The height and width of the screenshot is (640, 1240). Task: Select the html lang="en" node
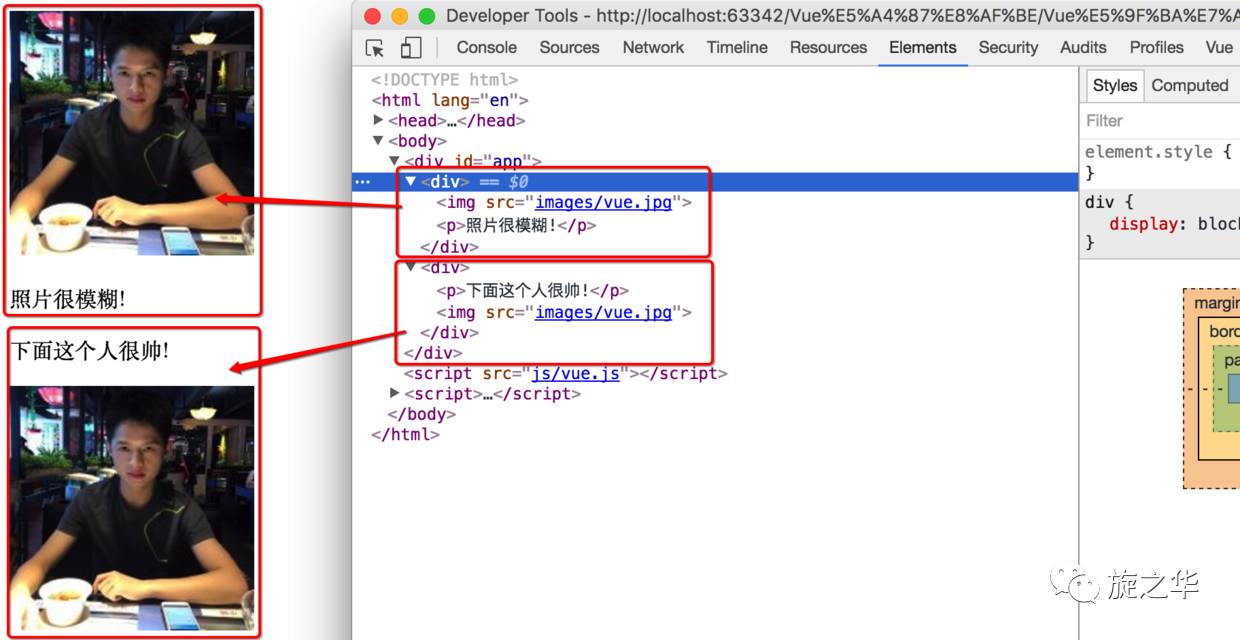point(450,100)
